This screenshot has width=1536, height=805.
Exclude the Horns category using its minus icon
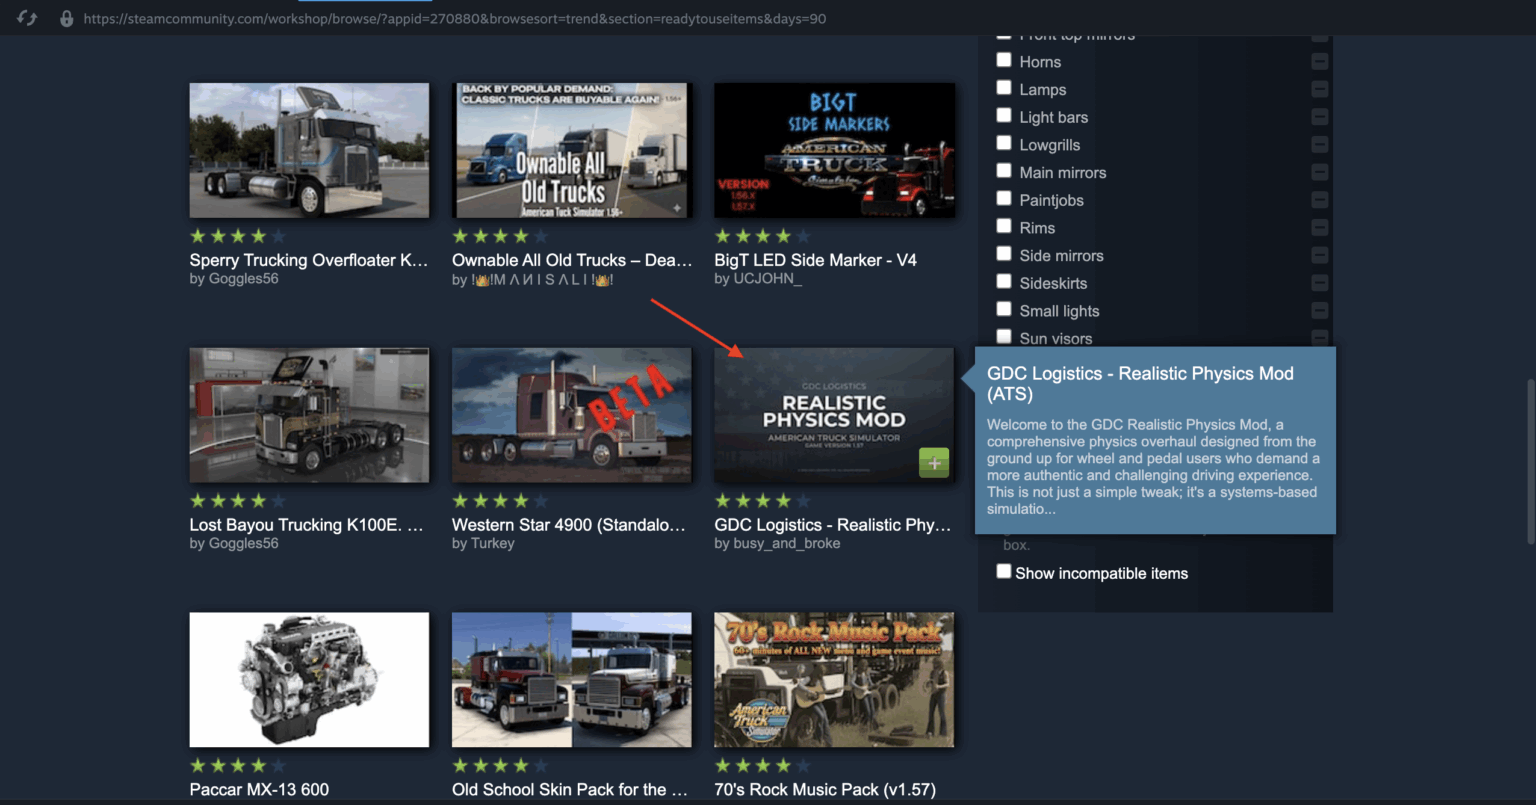[1318, 60]
